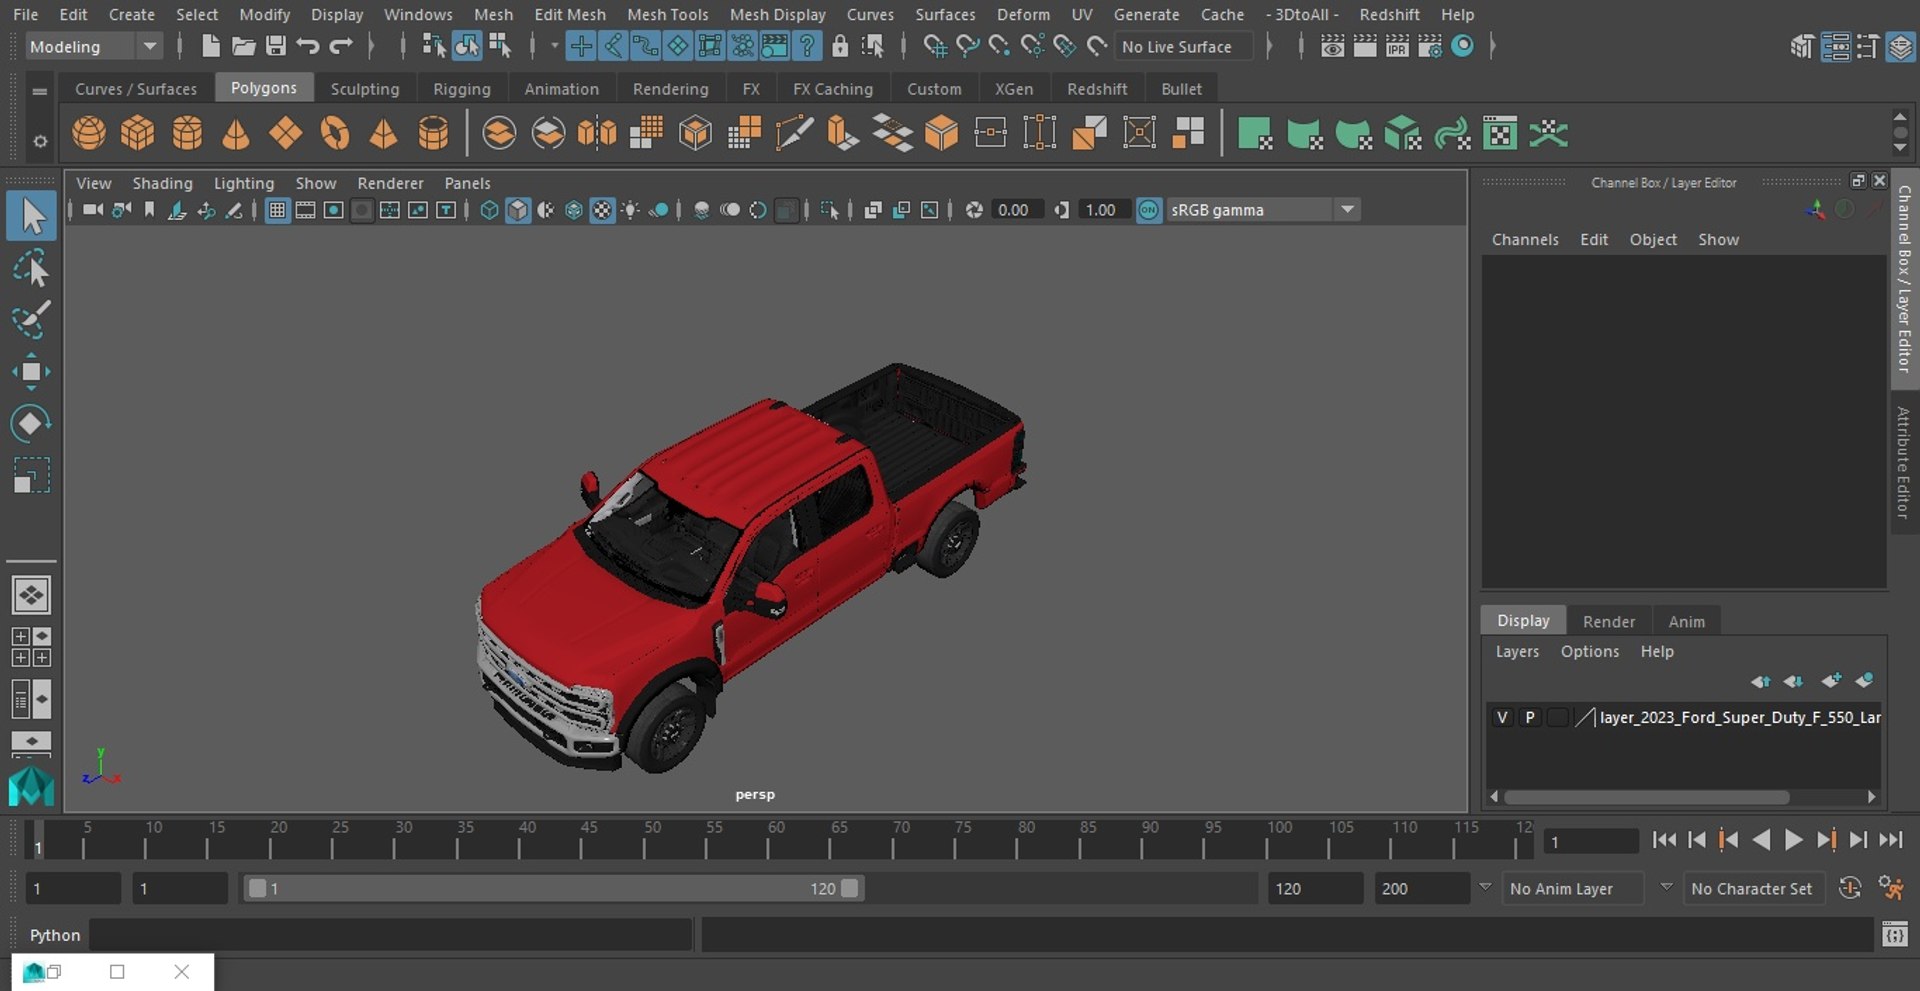Create a polygon sphere from shelf
The width and height of the screenshot is (1920, 991).
(x=89, y=133)
